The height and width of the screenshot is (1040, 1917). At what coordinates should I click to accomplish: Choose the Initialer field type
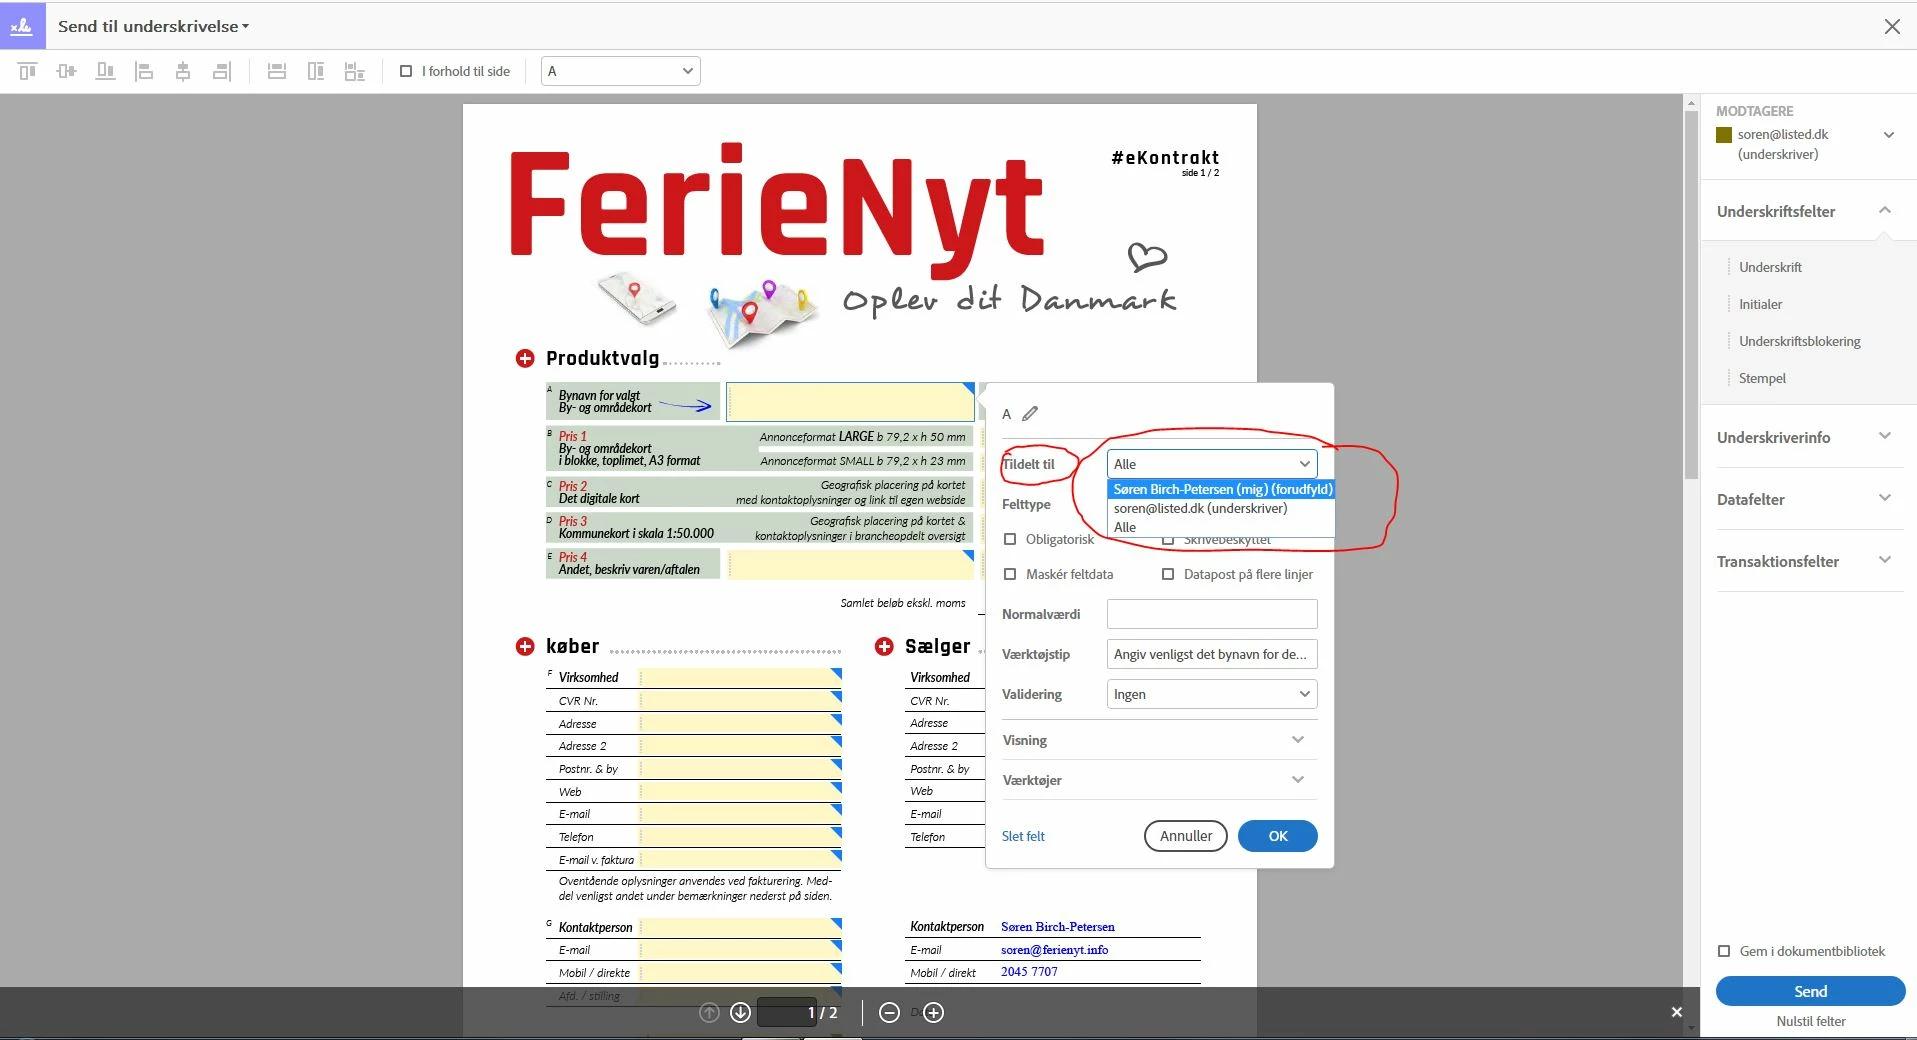pos(1760,304)
